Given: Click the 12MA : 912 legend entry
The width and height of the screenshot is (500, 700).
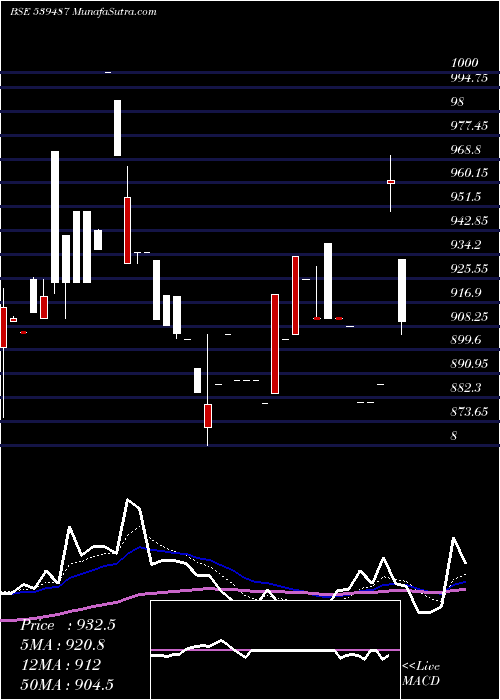Looking at the screenshot, I should pos(60,665).
